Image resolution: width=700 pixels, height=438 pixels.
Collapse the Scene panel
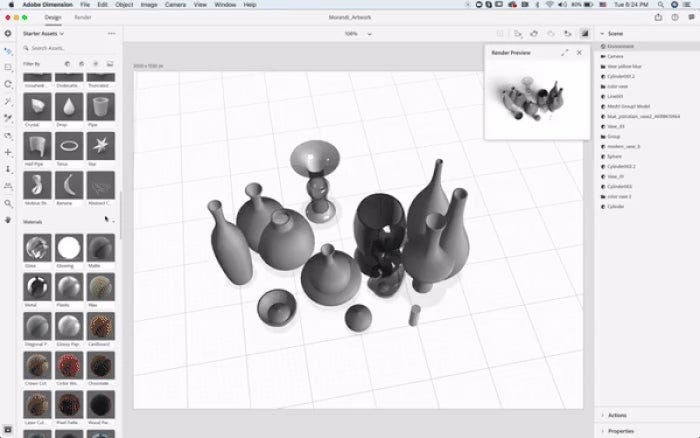pos(602,33)
